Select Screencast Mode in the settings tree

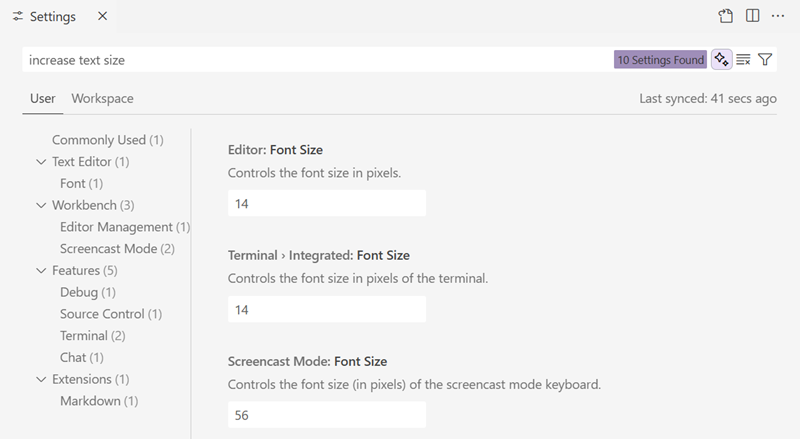116,249
